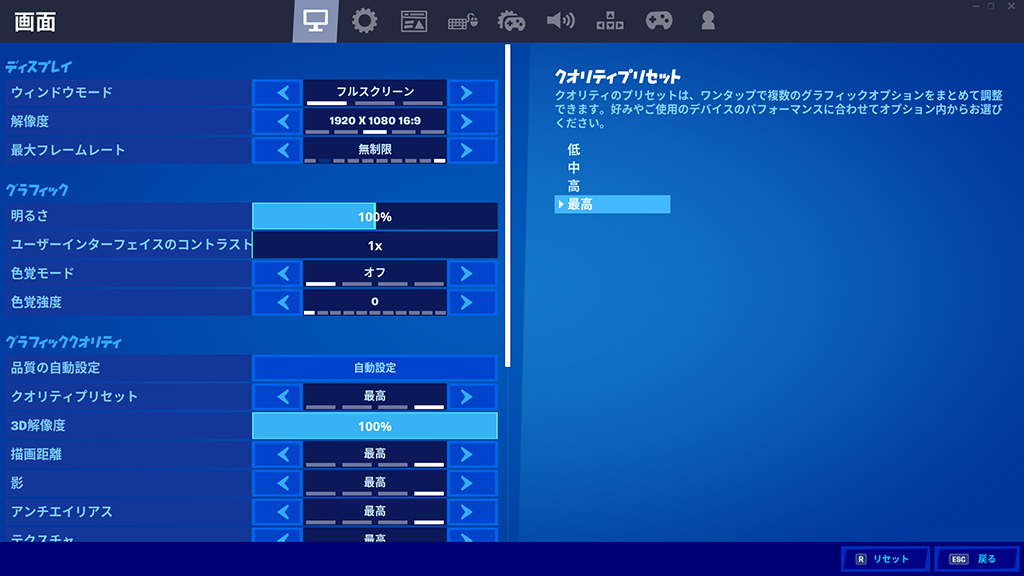Click left arrow for クオリティプリセット
The width and height of the screenshot is (1024, 576).
point(277,396)
